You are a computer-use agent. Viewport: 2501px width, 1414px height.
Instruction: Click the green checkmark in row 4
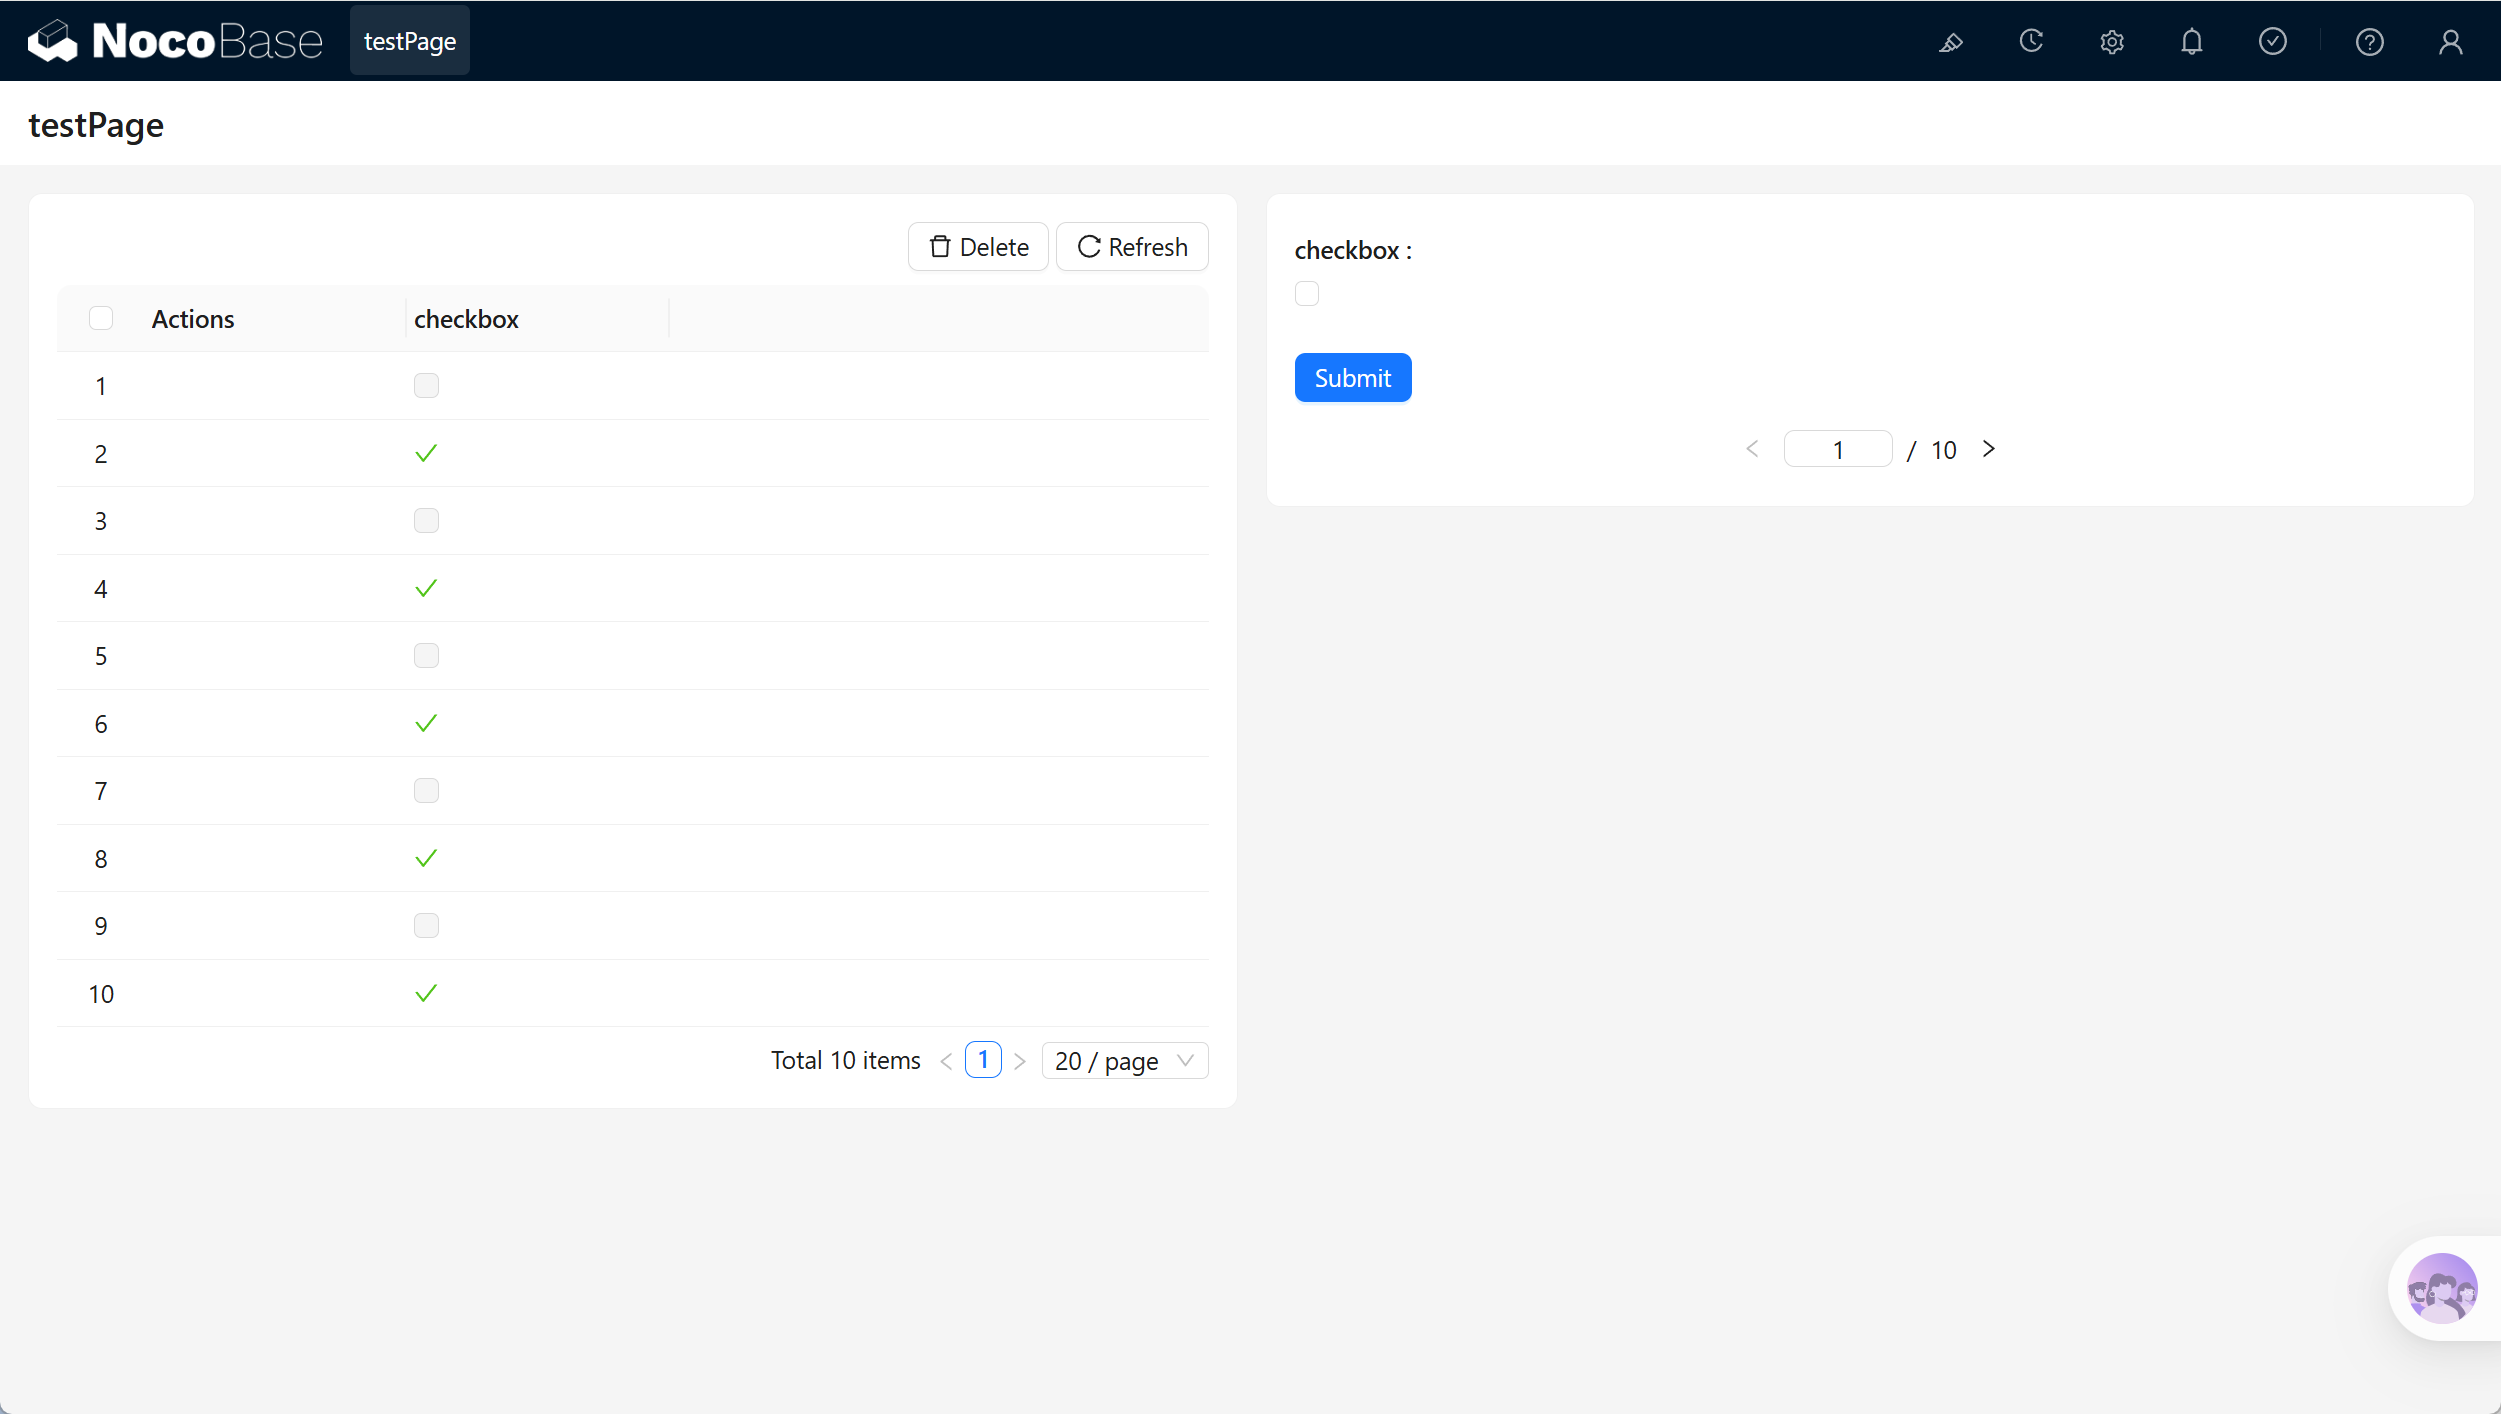coord(426,588)
